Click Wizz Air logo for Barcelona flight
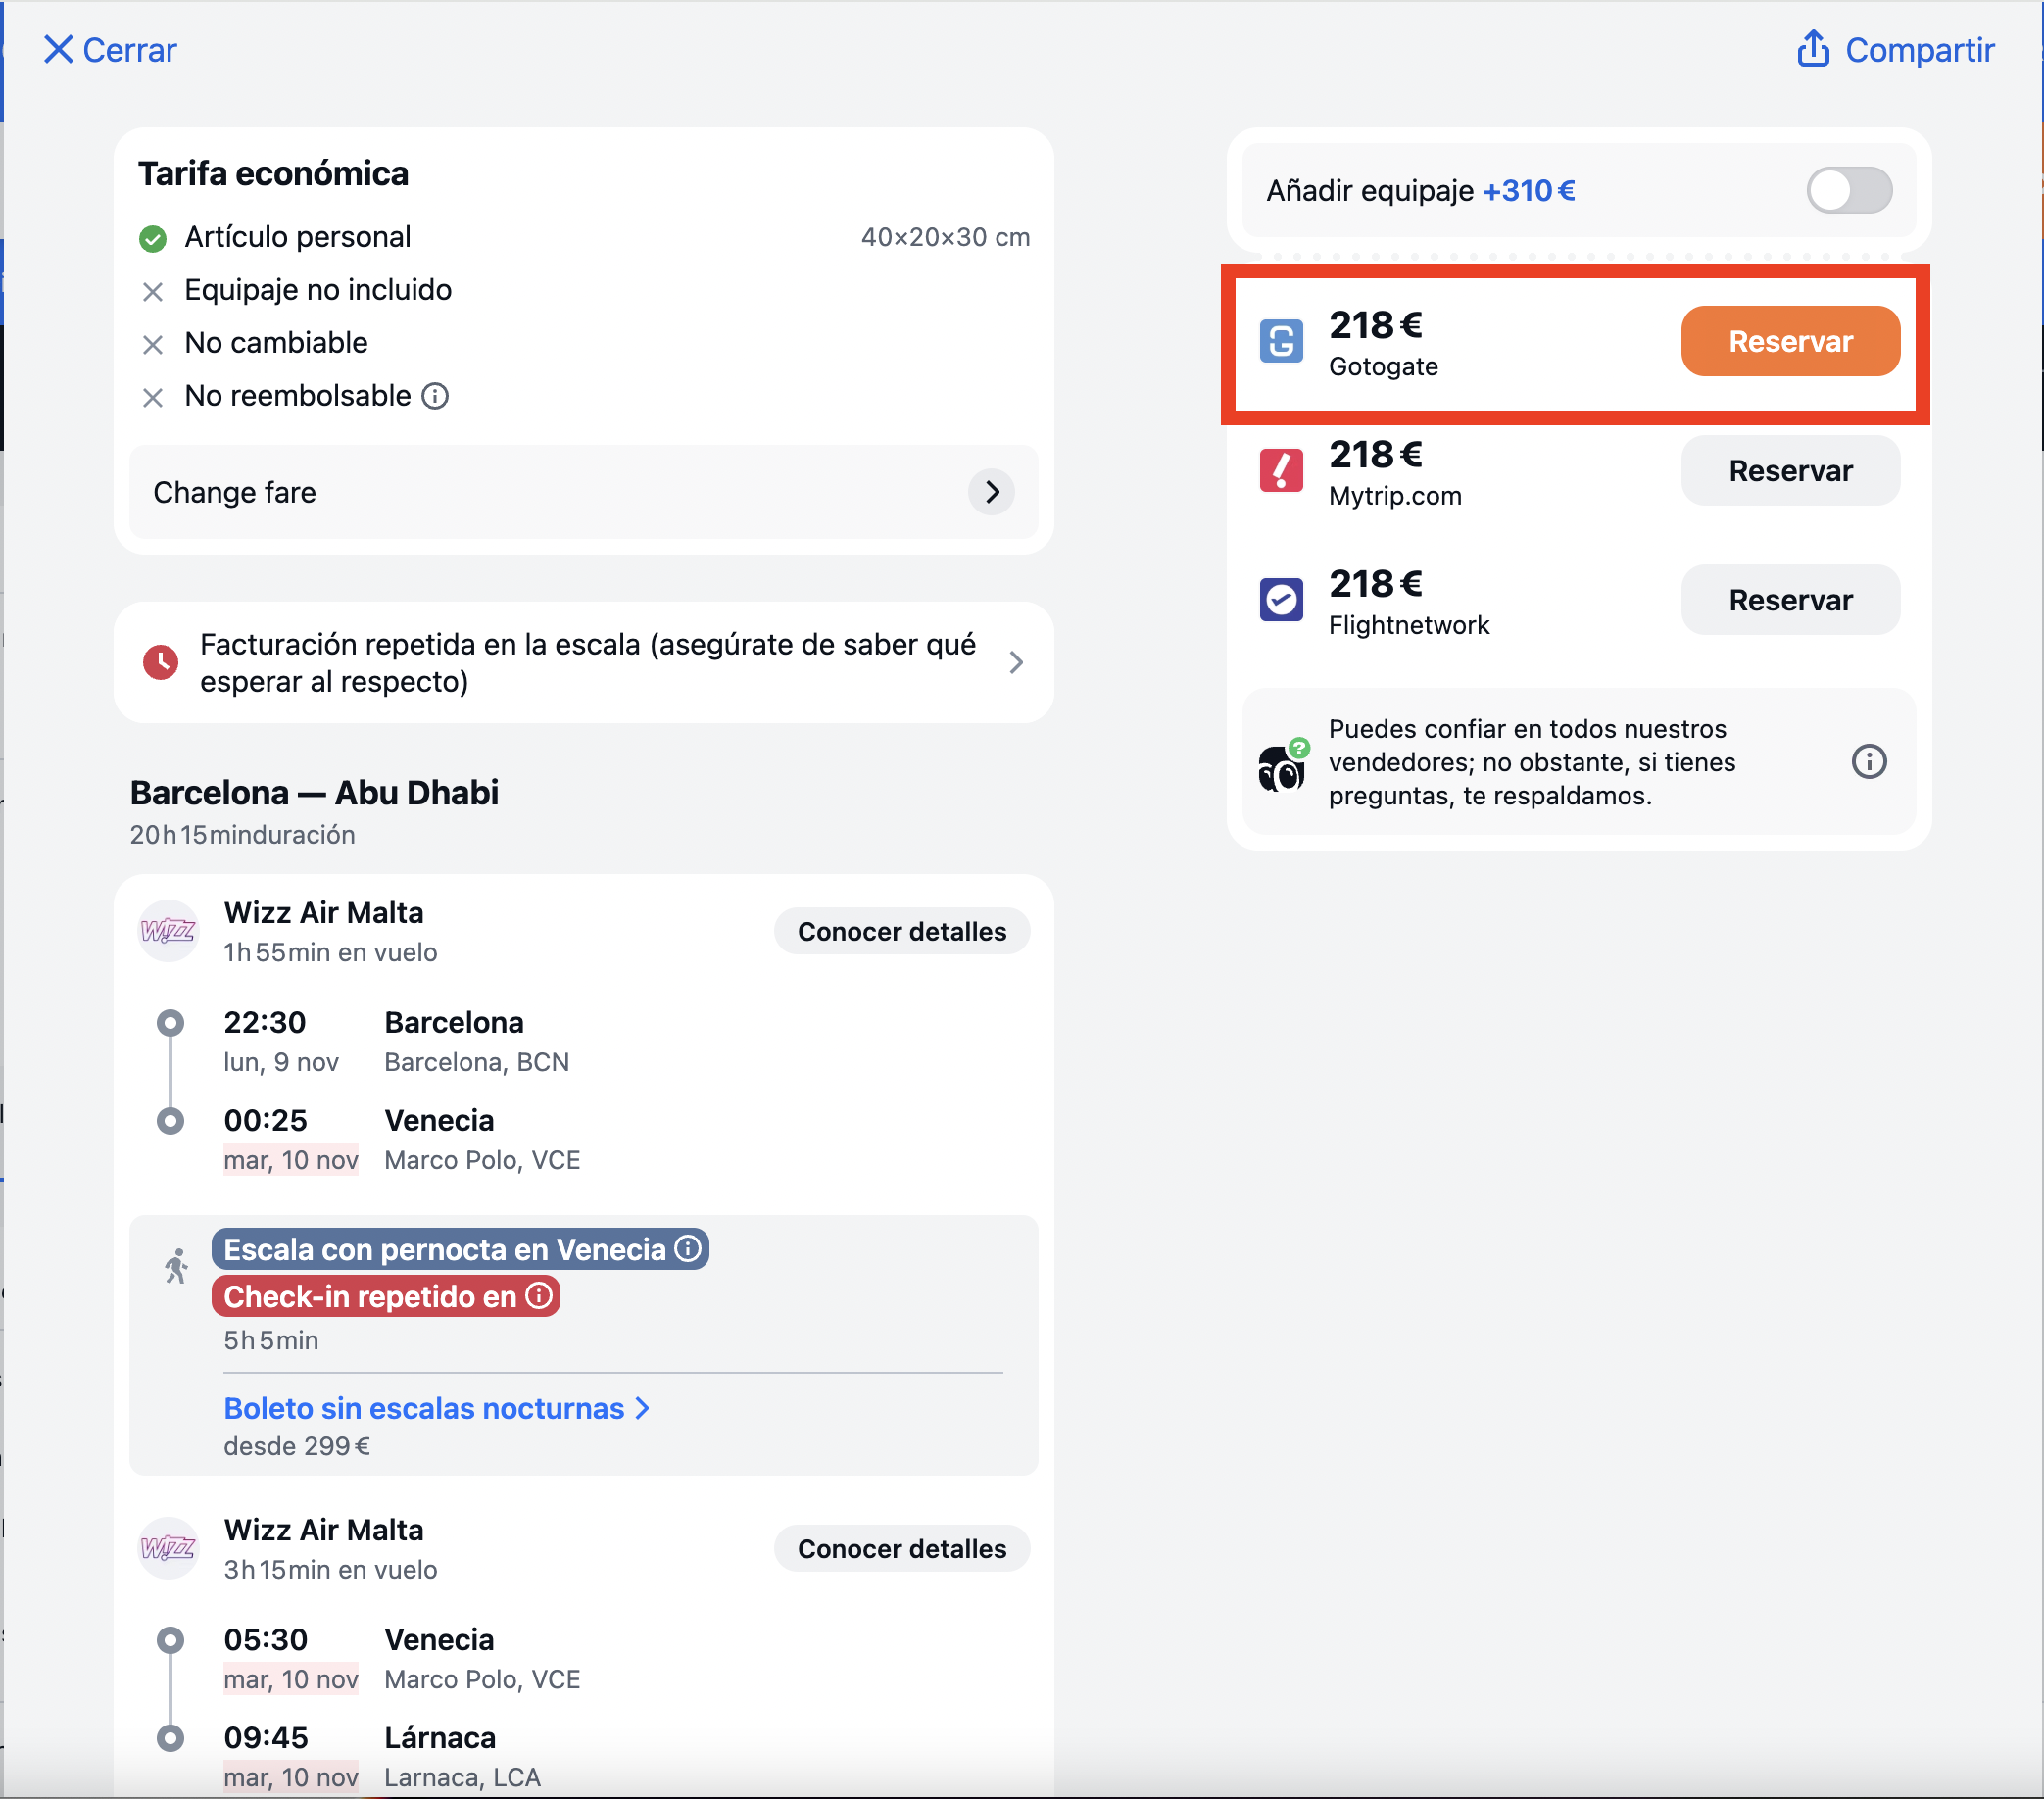2044x1799 pixels. (x=168, y=931)
